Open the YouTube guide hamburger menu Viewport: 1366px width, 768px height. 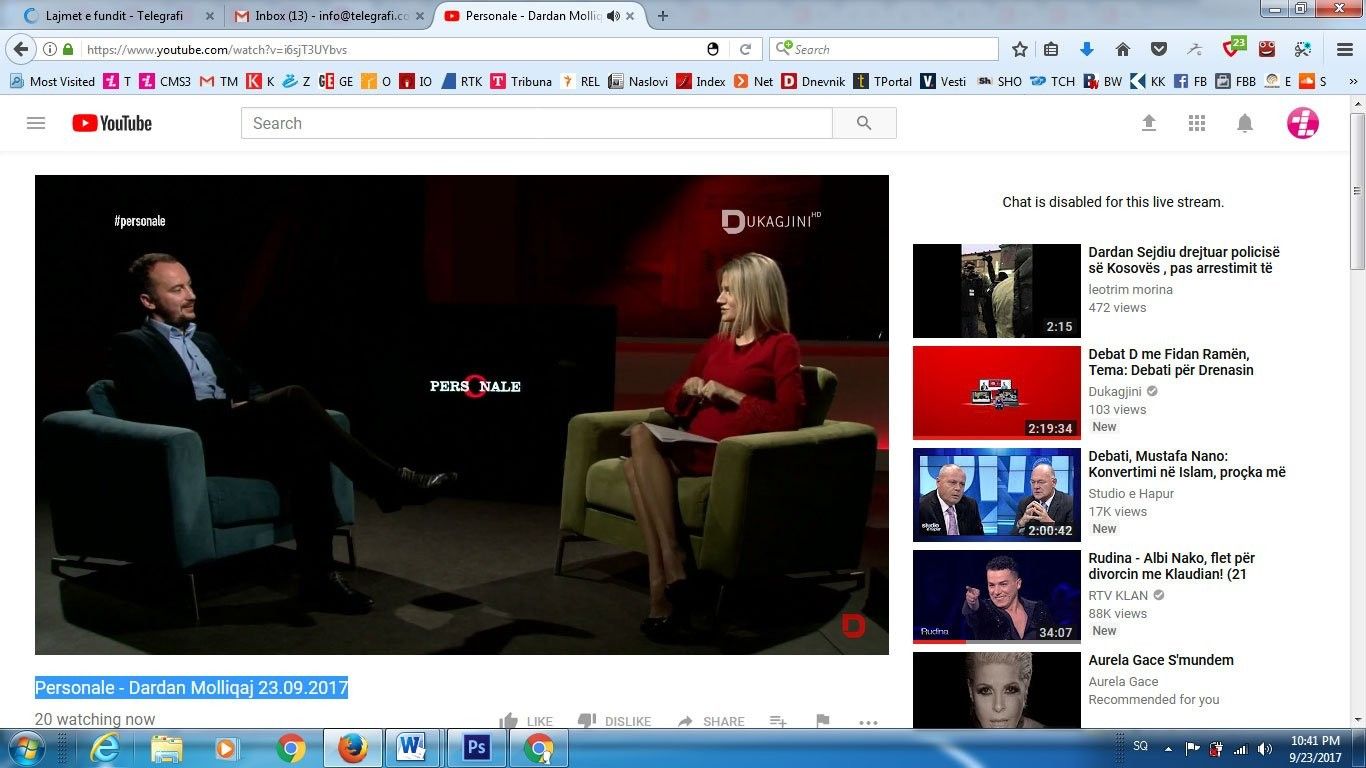pyautogui.click(x=36, y=123)
